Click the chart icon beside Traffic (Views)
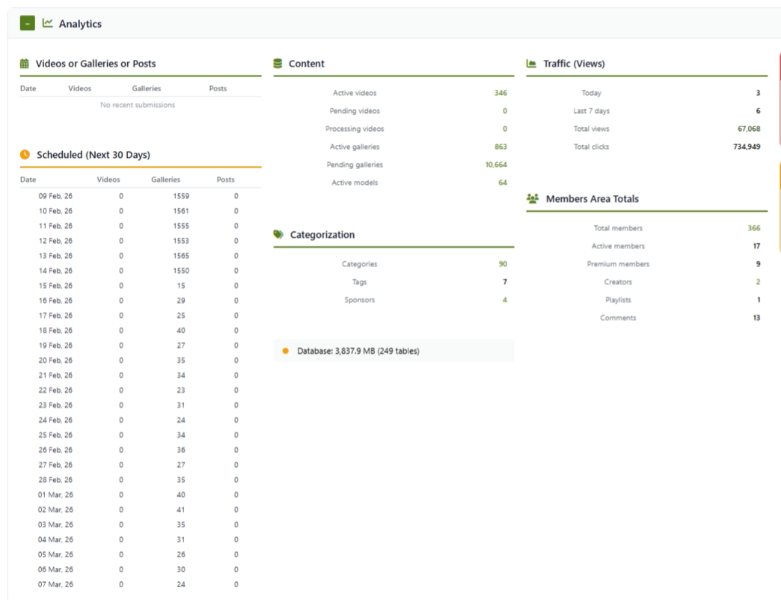Viewport: 781px width, 600px height. point(532,64)
